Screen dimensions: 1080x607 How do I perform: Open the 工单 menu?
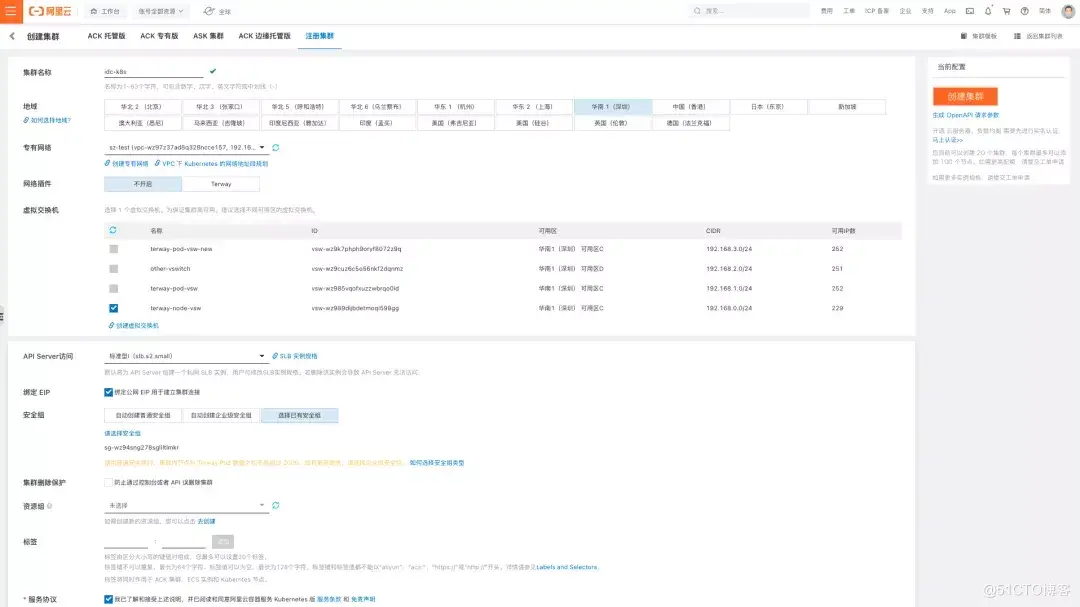click(x=849, y=11)
